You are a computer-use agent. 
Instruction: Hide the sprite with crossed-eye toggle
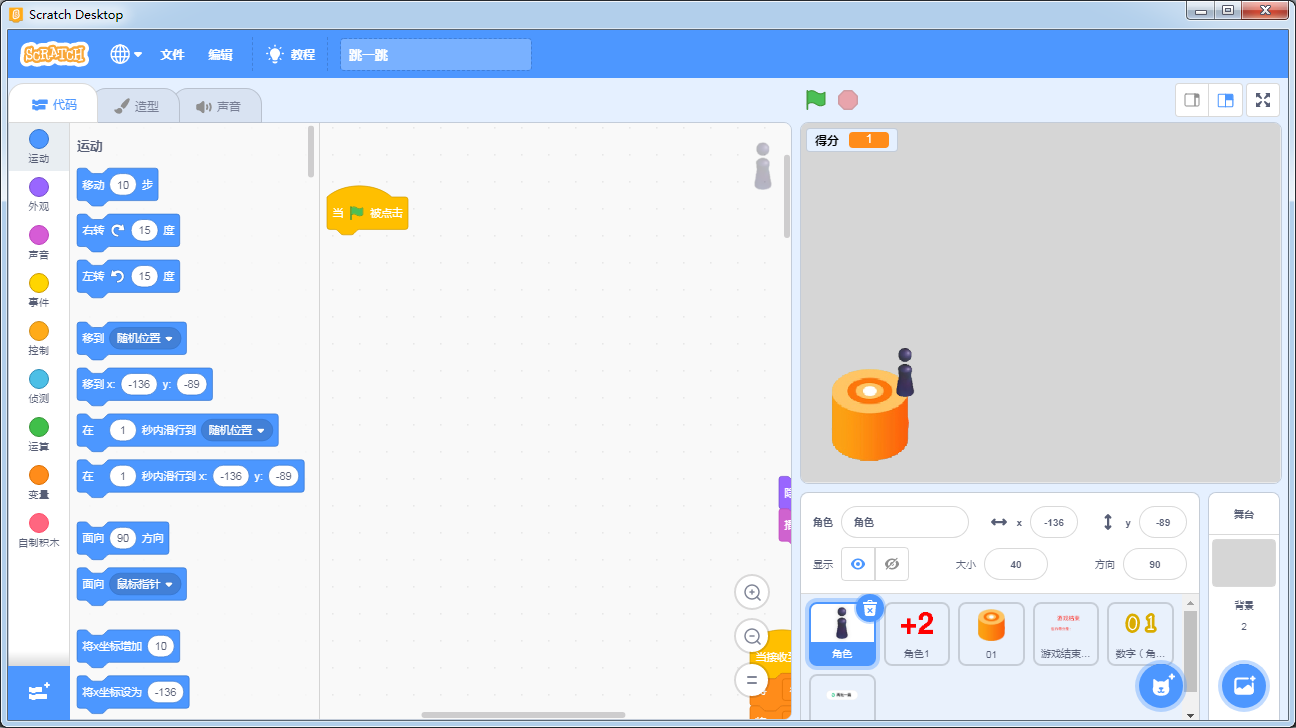[x=891, y=564]
